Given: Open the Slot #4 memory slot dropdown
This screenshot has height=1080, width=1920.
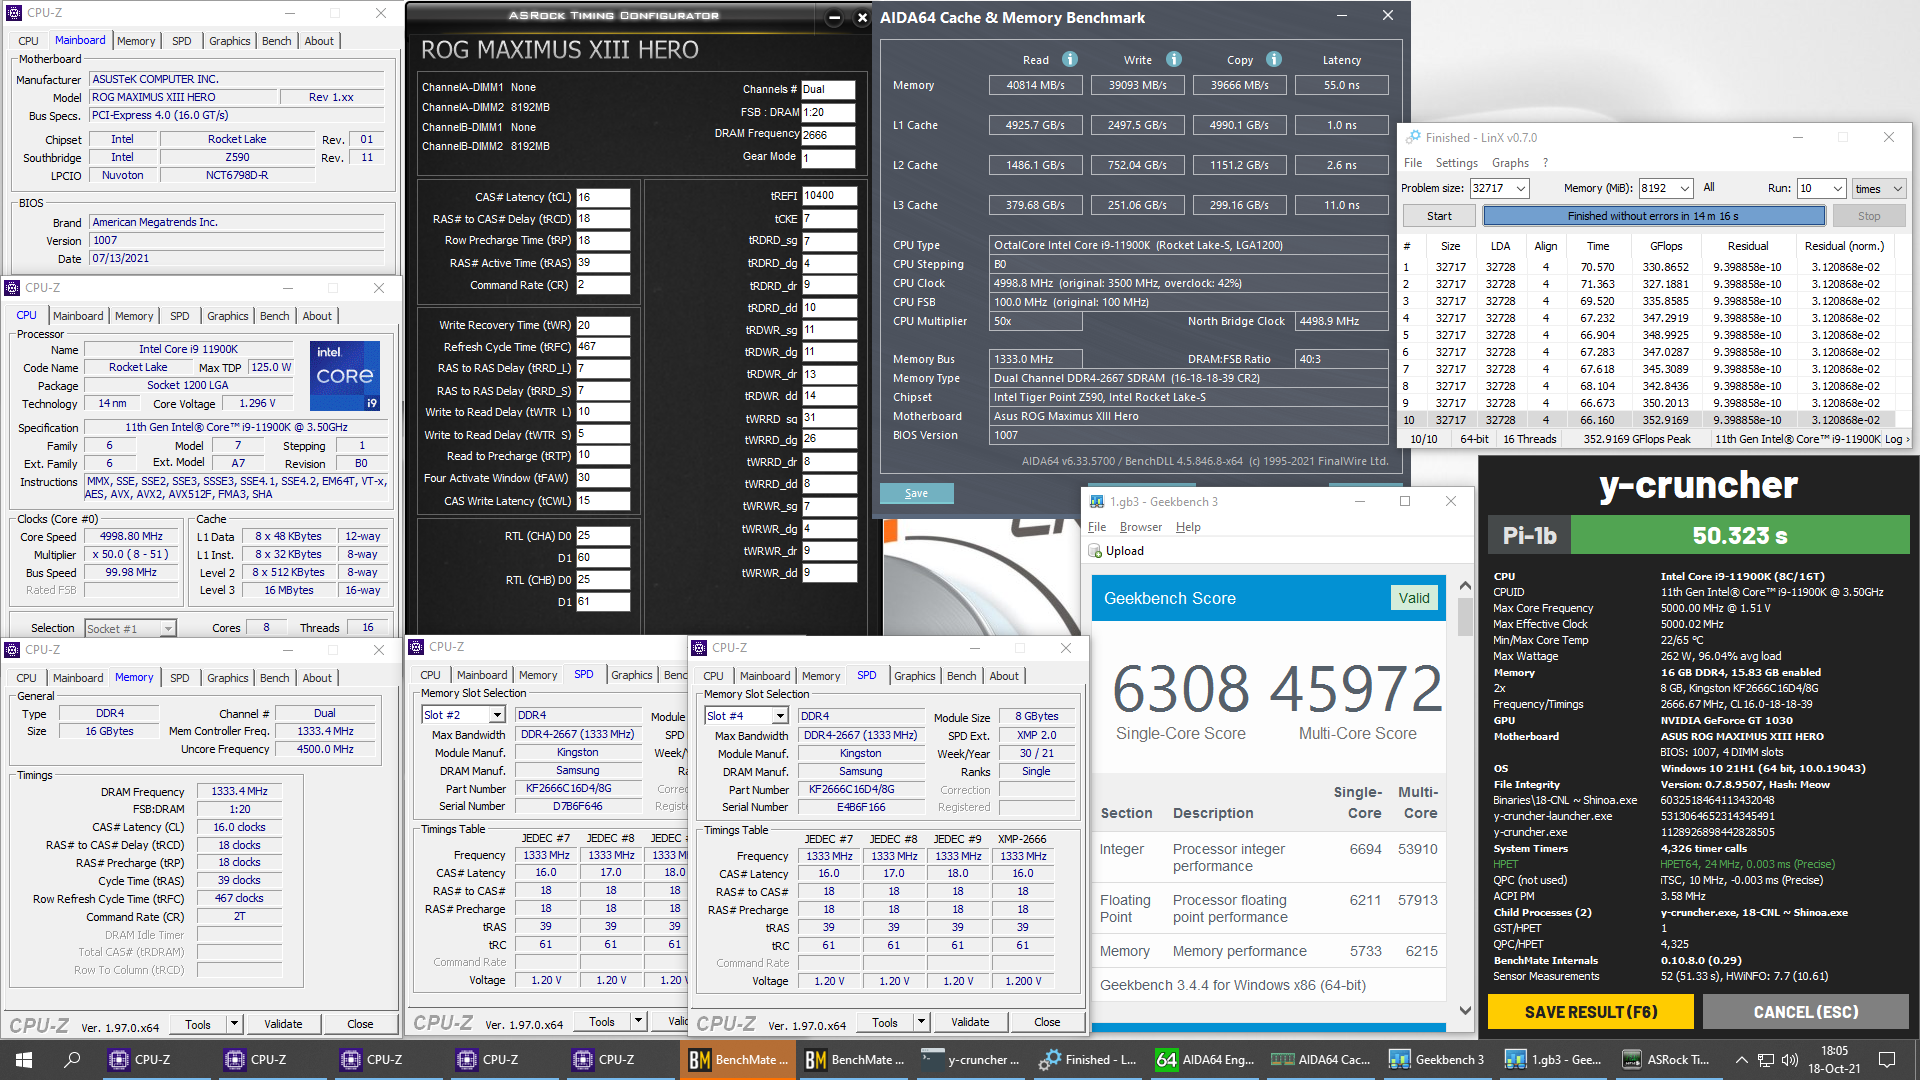Looking at the screenshot, I should pos(780,716).
